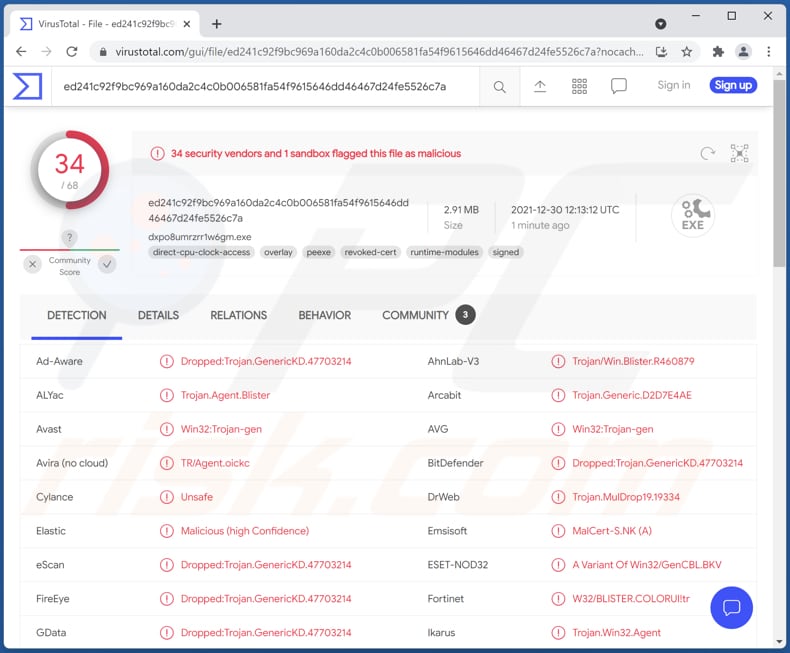Click the upload file icon
790x653 pixels.
click(x=540, y=87)
